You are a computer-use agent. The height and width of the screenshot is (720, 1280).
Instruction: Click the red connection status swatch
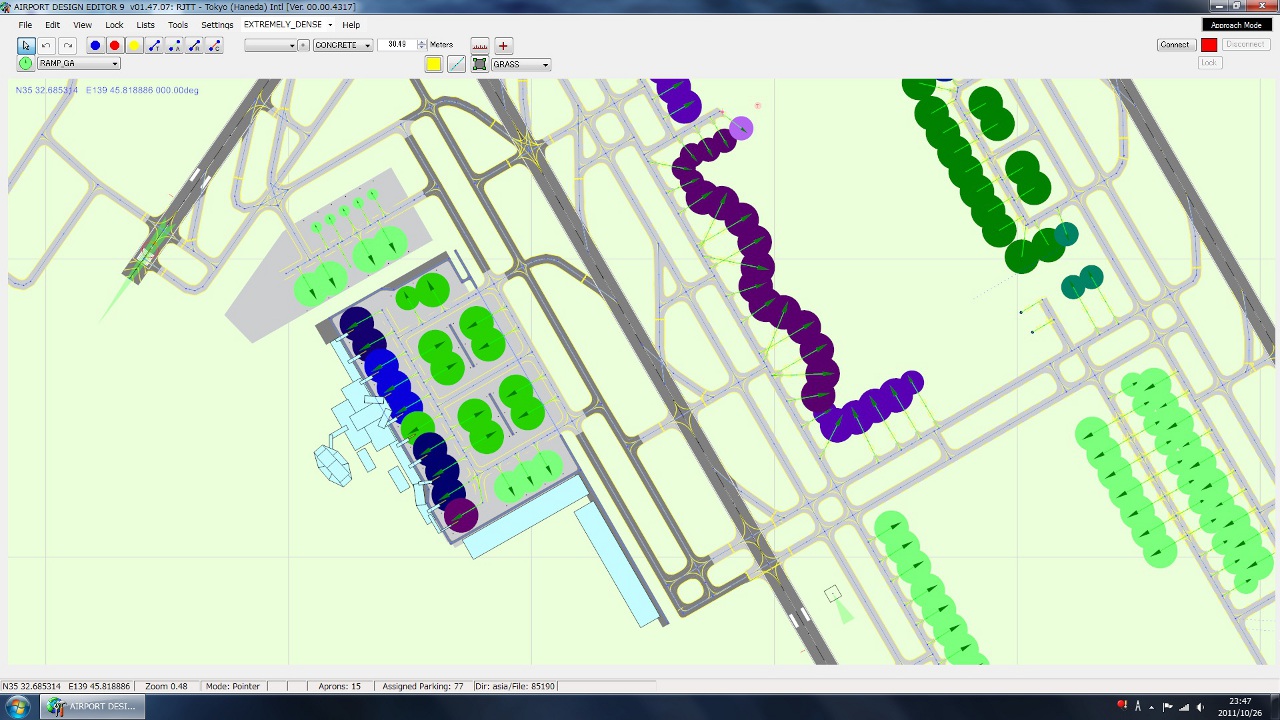click(x=1209, y=45)
